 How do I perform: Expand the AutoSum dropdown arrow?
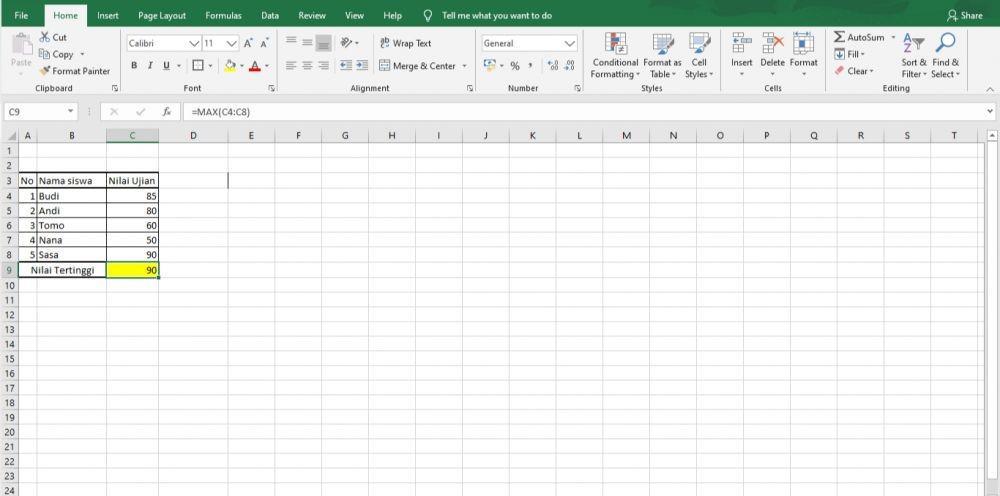tap(893, 38)
